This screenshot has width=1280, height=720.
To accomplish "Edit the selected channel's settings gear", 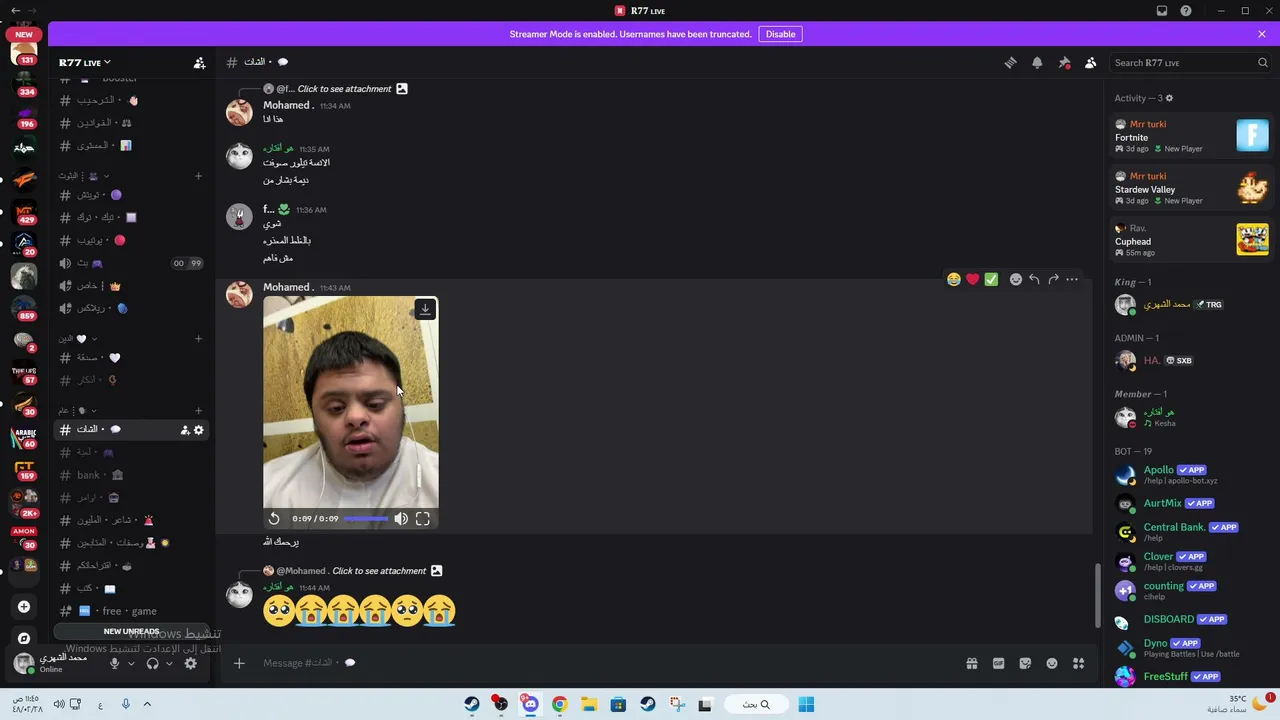I will click(x=198, y=430).
